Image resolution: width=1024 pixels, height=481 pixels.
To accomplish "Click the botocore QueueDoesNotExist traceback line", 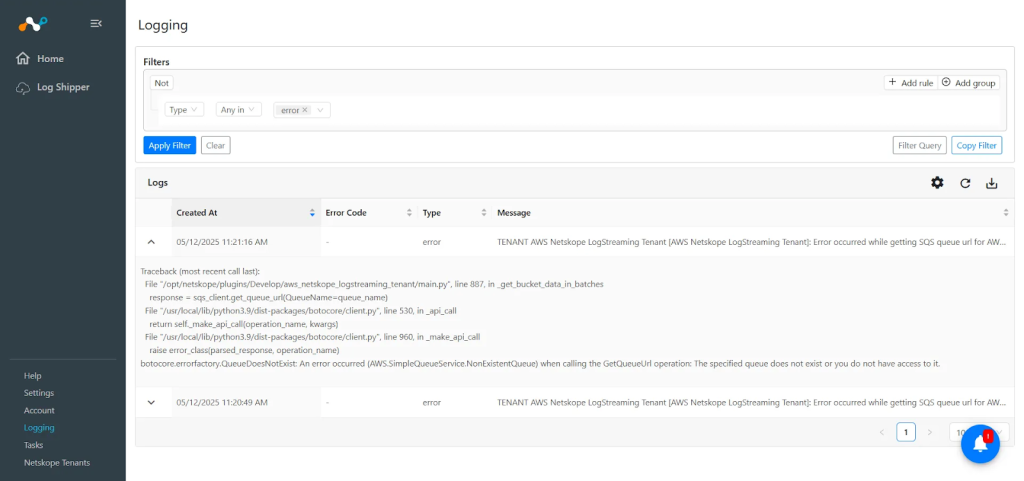I will pyautogui.click(x=540, y=364).
